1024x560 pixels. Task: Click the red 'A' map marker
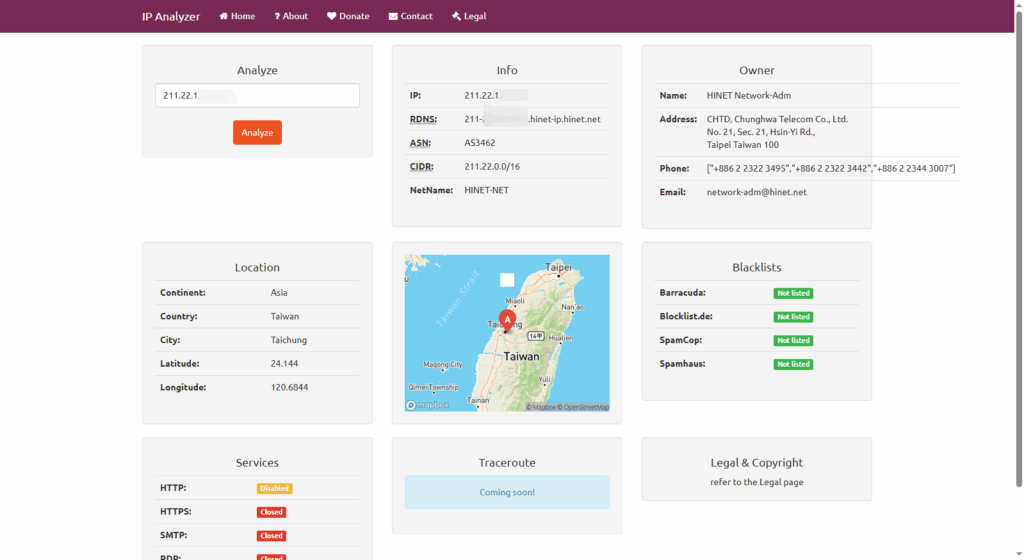coord(507,319)
